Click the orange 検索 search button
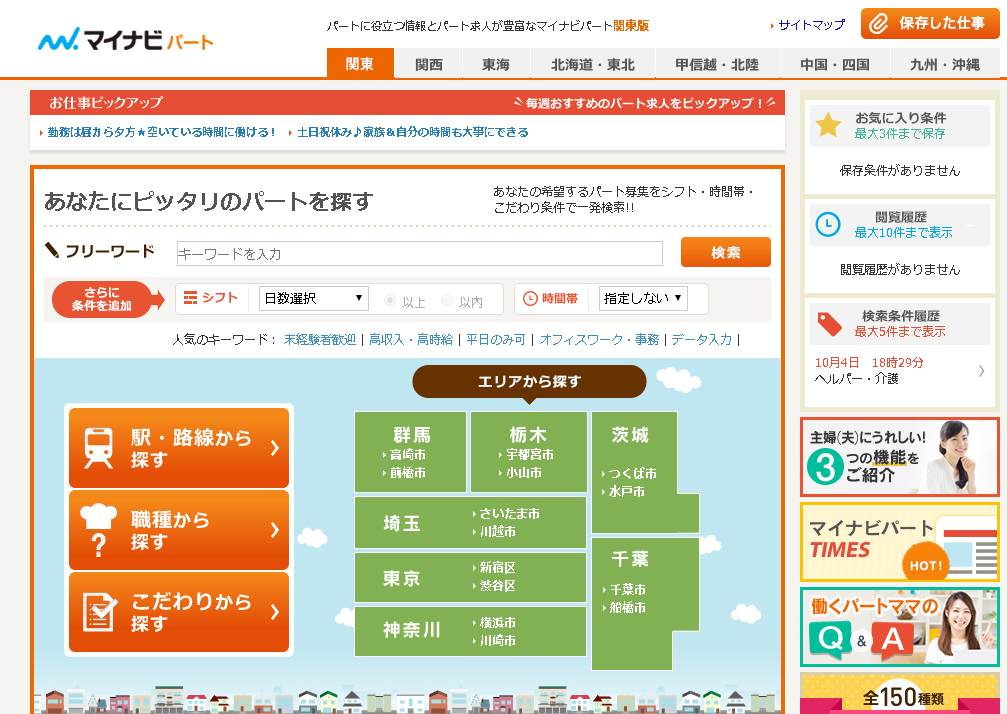The height and width of the screenshot is (714, 1007). pos(725,252)
